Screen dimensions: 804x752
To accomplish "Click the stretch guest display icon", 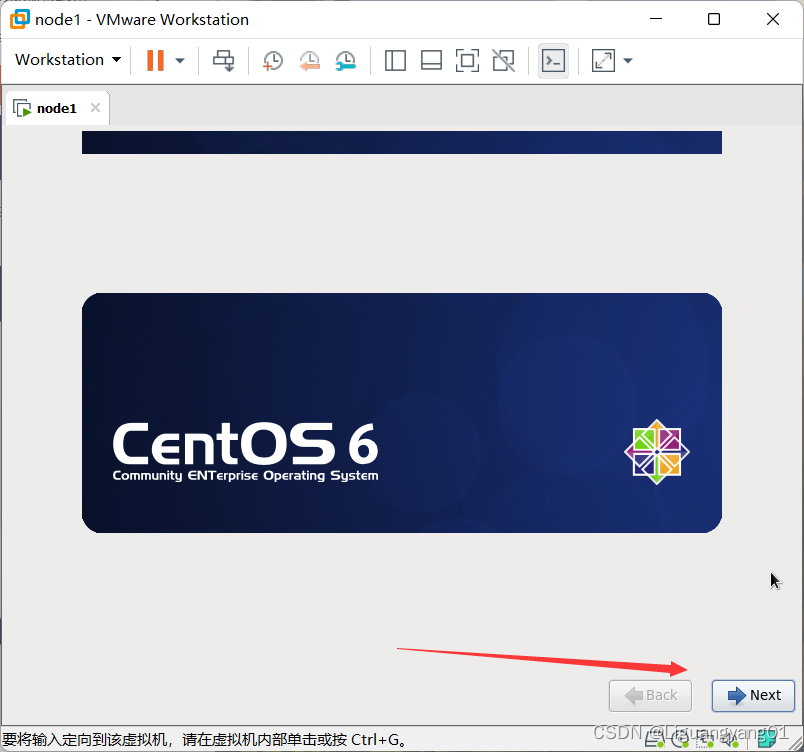I will (x=603, y=60).
